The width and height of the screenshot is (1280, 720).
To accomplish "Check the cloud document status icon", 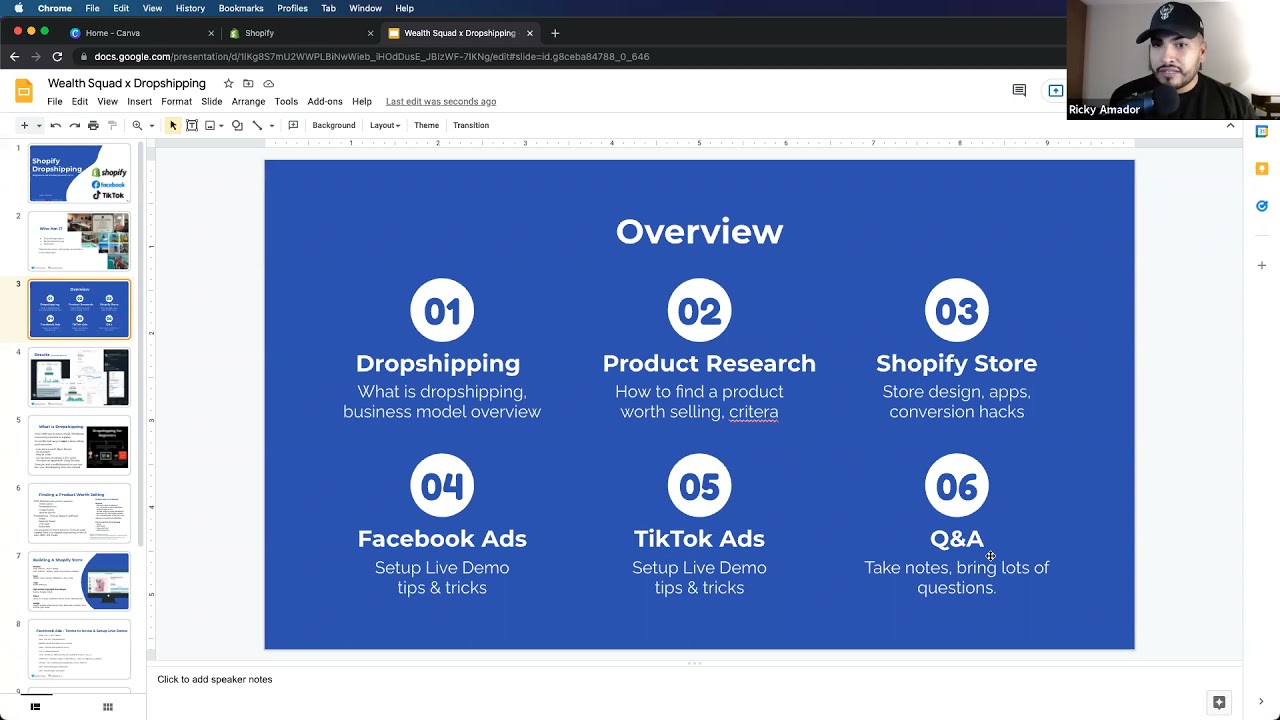I will pos(268,83).
